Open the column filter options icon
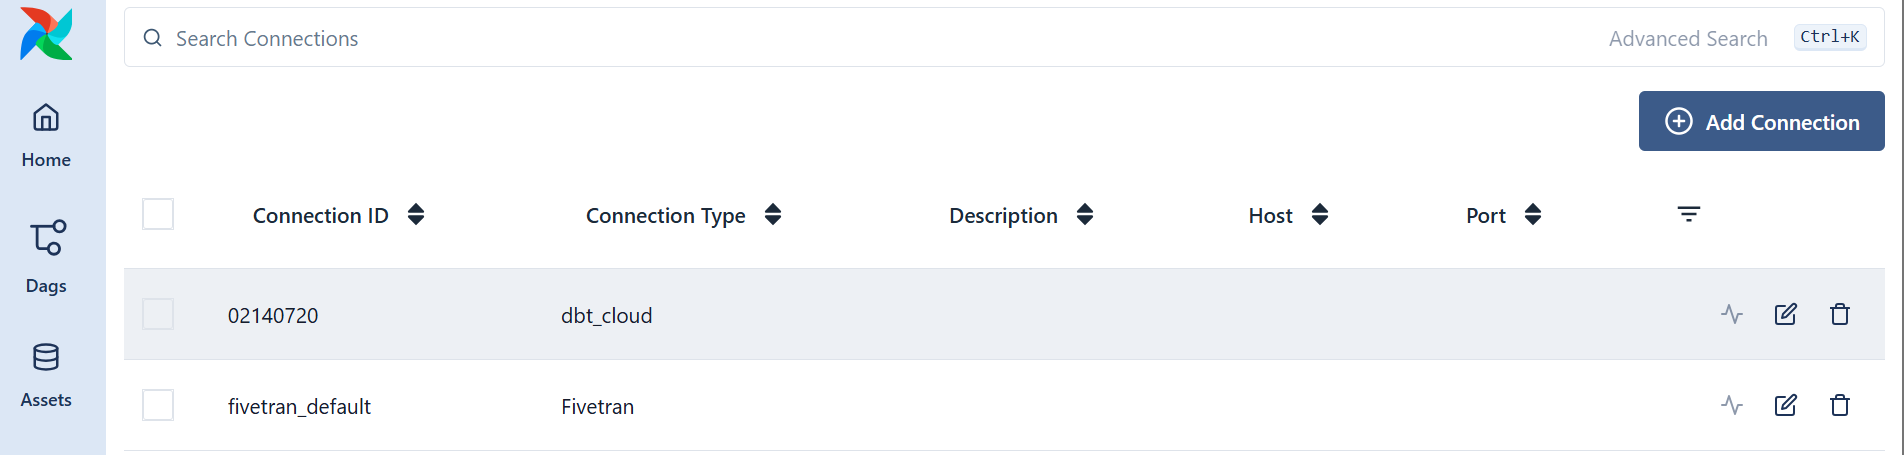 1688,215
